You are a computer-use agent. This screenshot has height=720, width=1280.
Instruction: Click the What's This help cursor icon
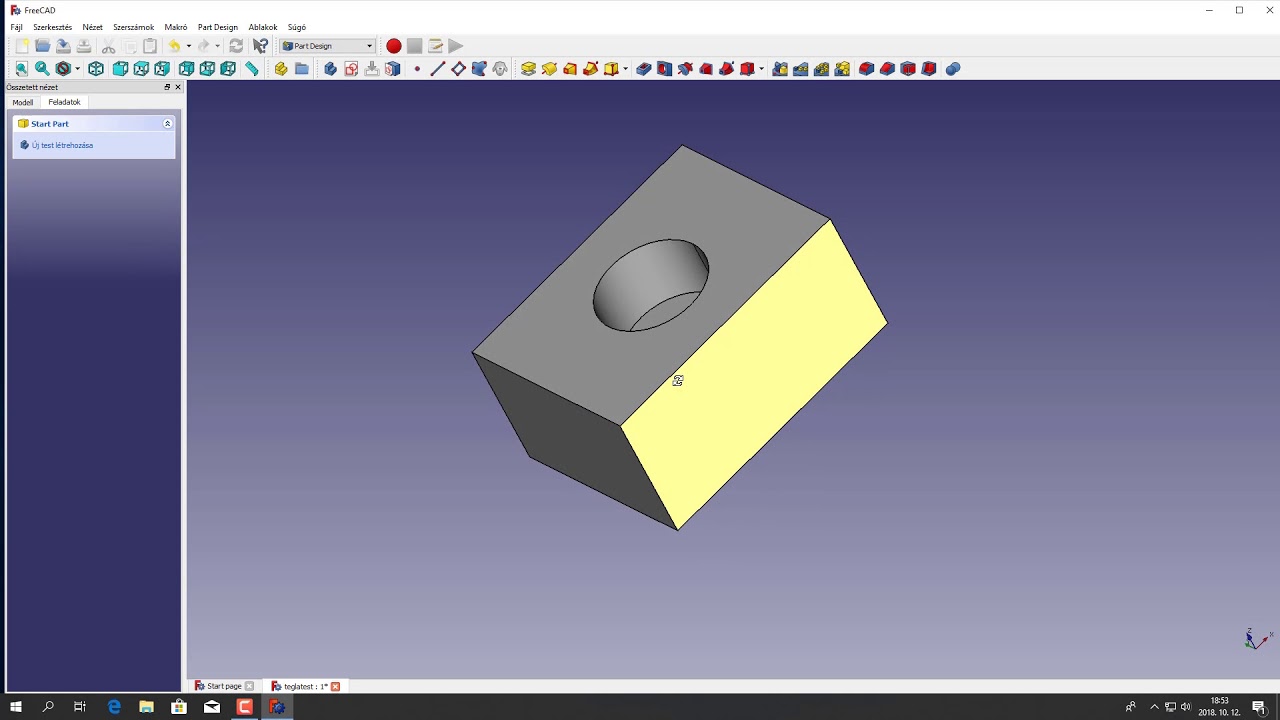point(261,46)
